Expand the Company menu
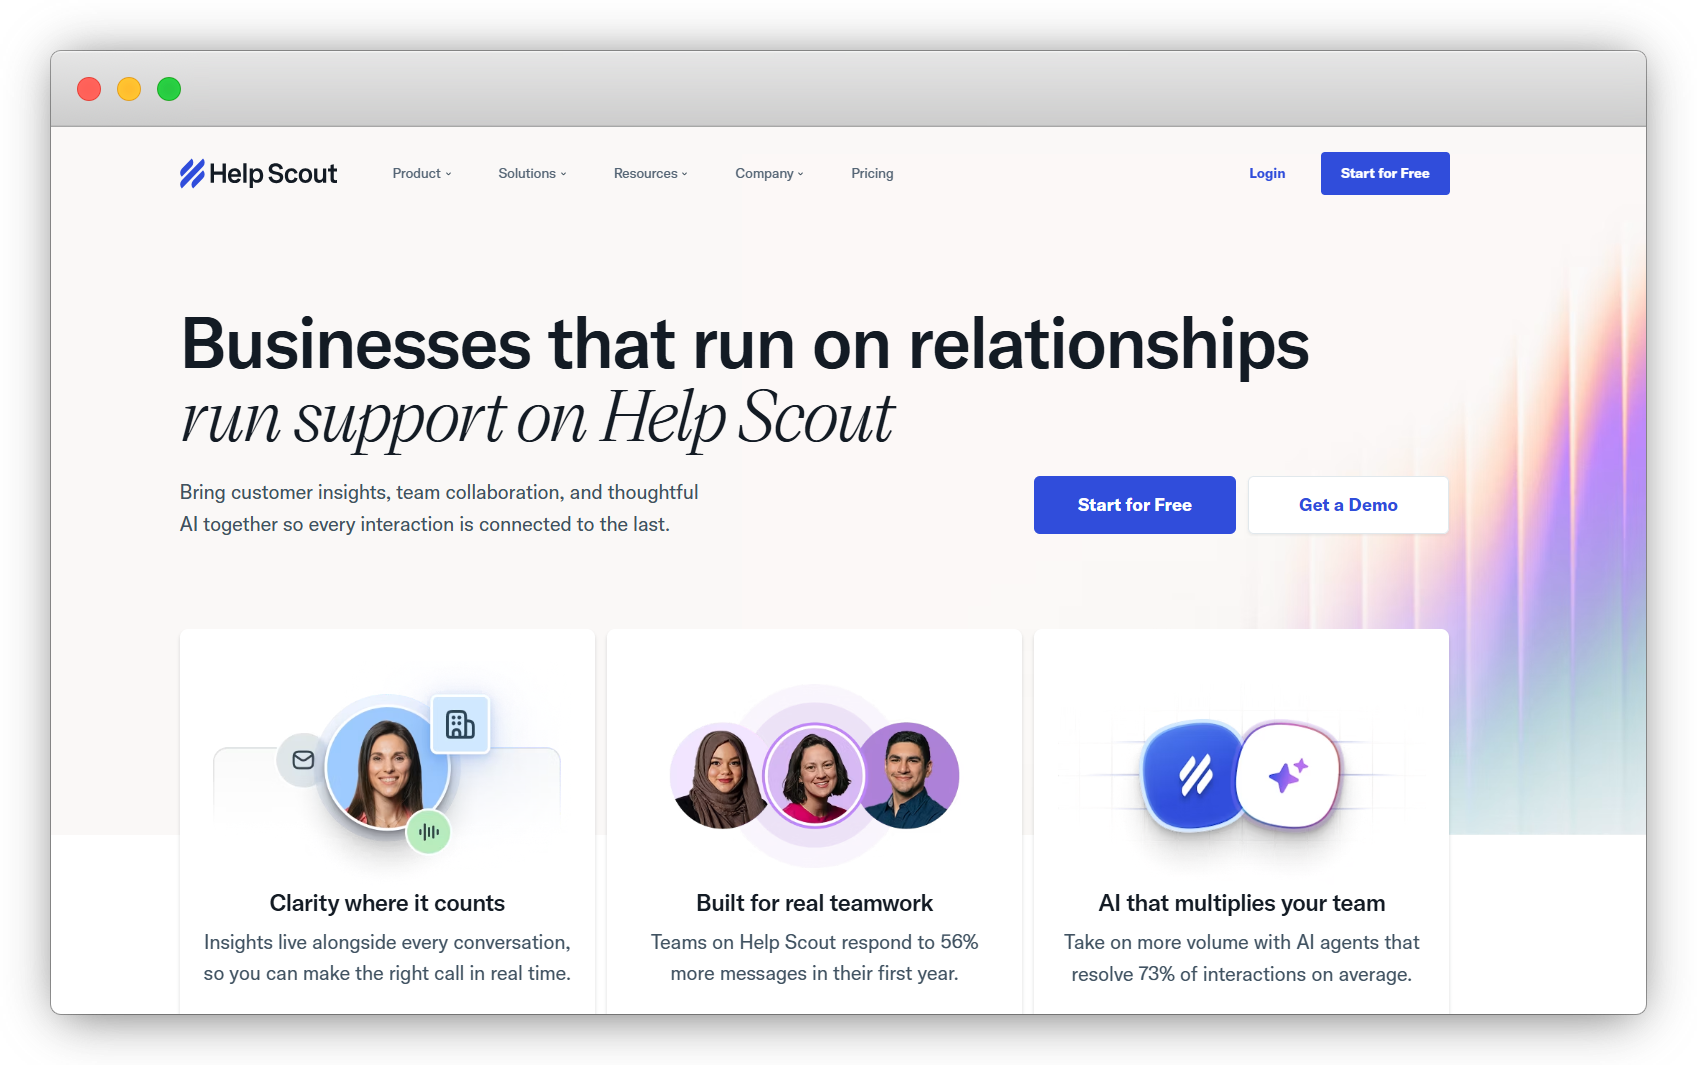 769,174
